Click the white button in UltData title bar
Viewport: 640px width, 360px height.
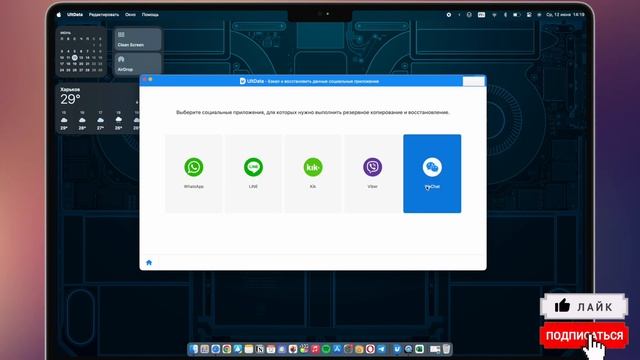click(473, 81)
